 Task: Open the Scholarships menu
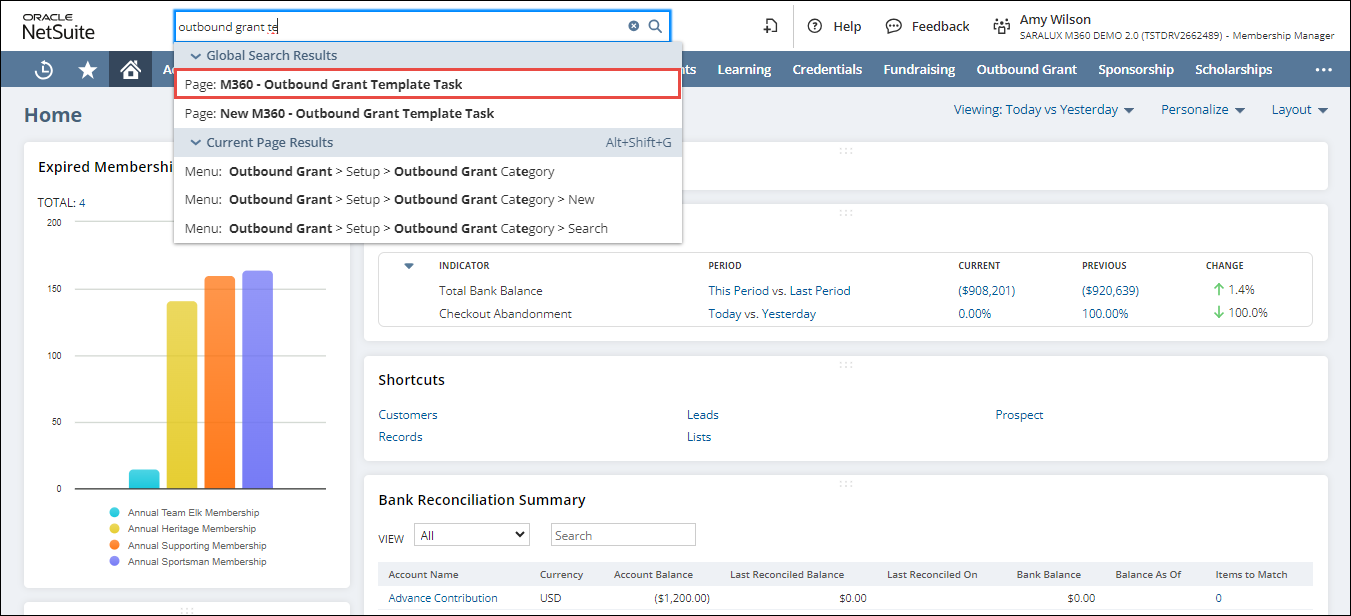1233,70
